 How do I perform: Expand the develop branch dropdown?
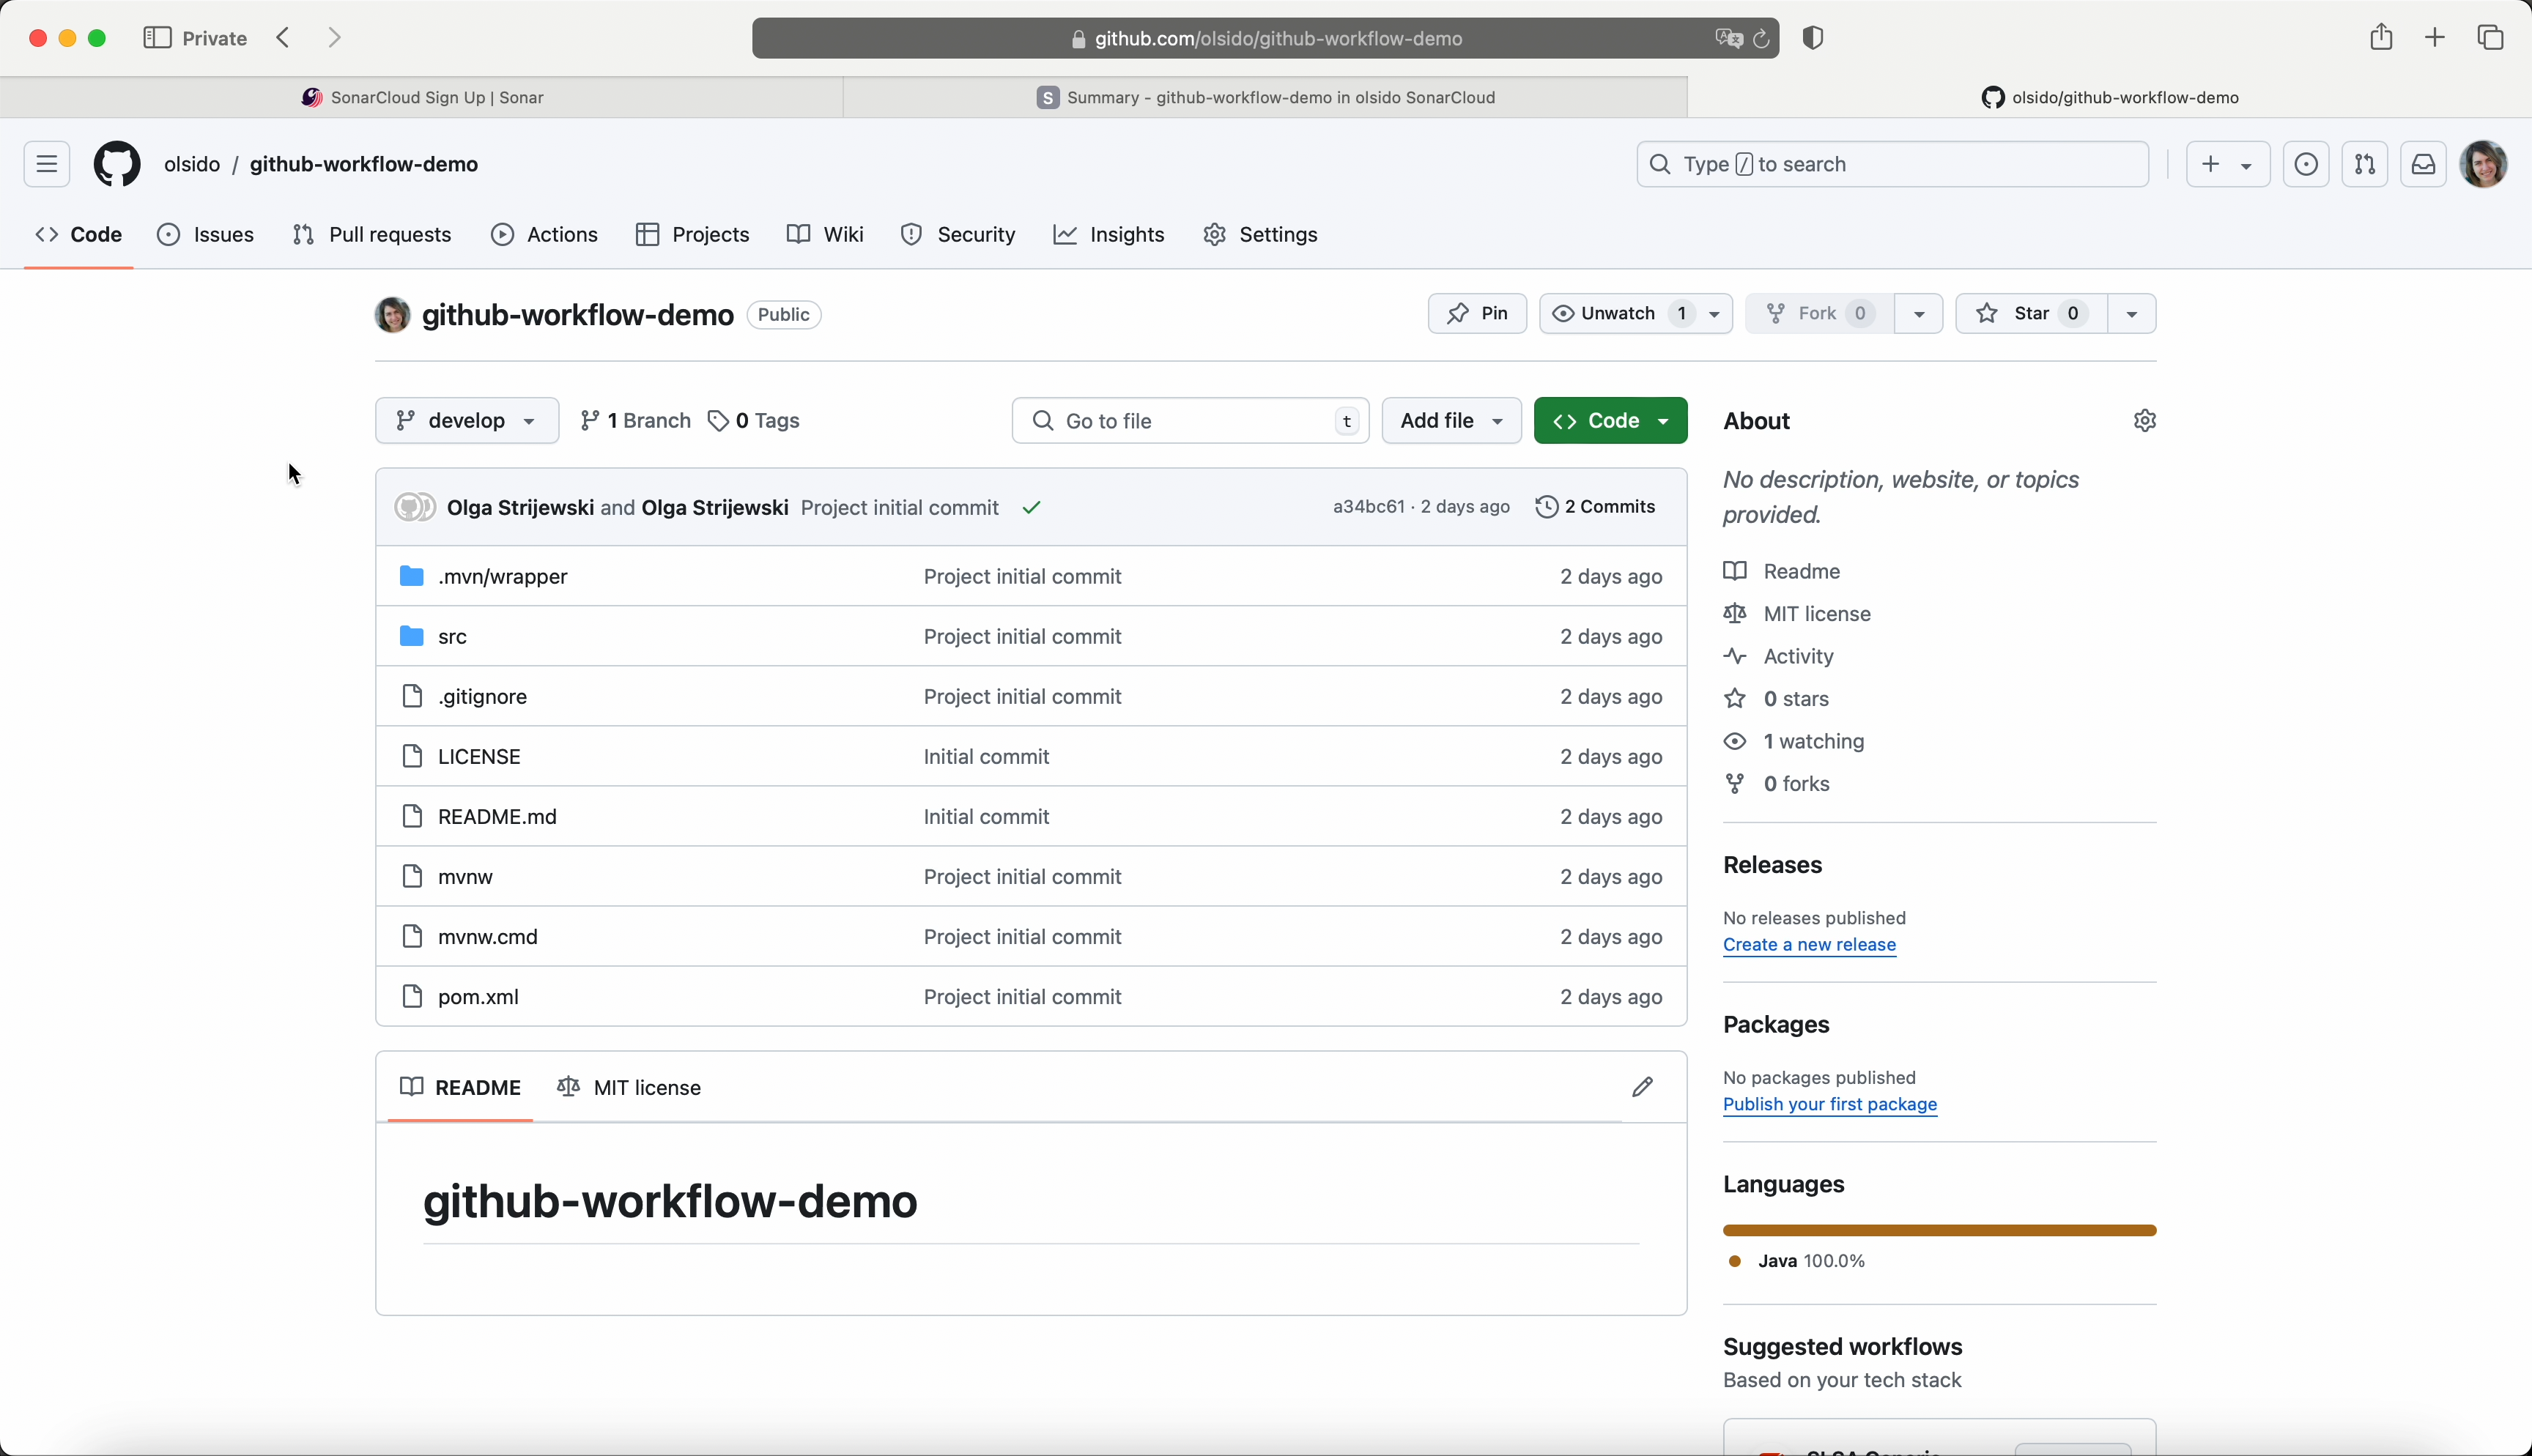[467, 421]
